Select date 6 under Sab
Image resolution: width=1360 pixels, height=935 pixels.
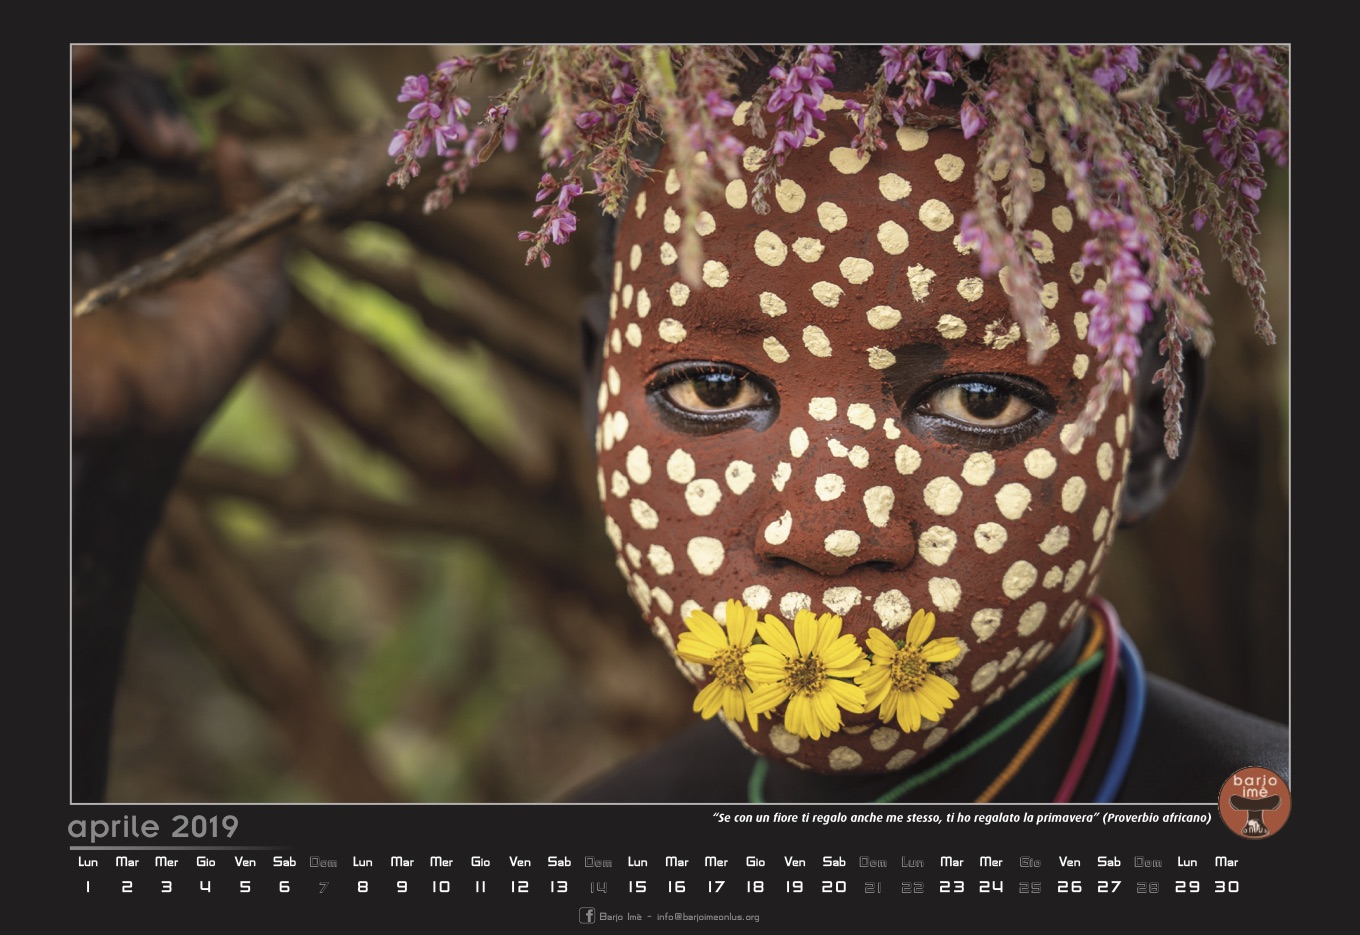284,886
